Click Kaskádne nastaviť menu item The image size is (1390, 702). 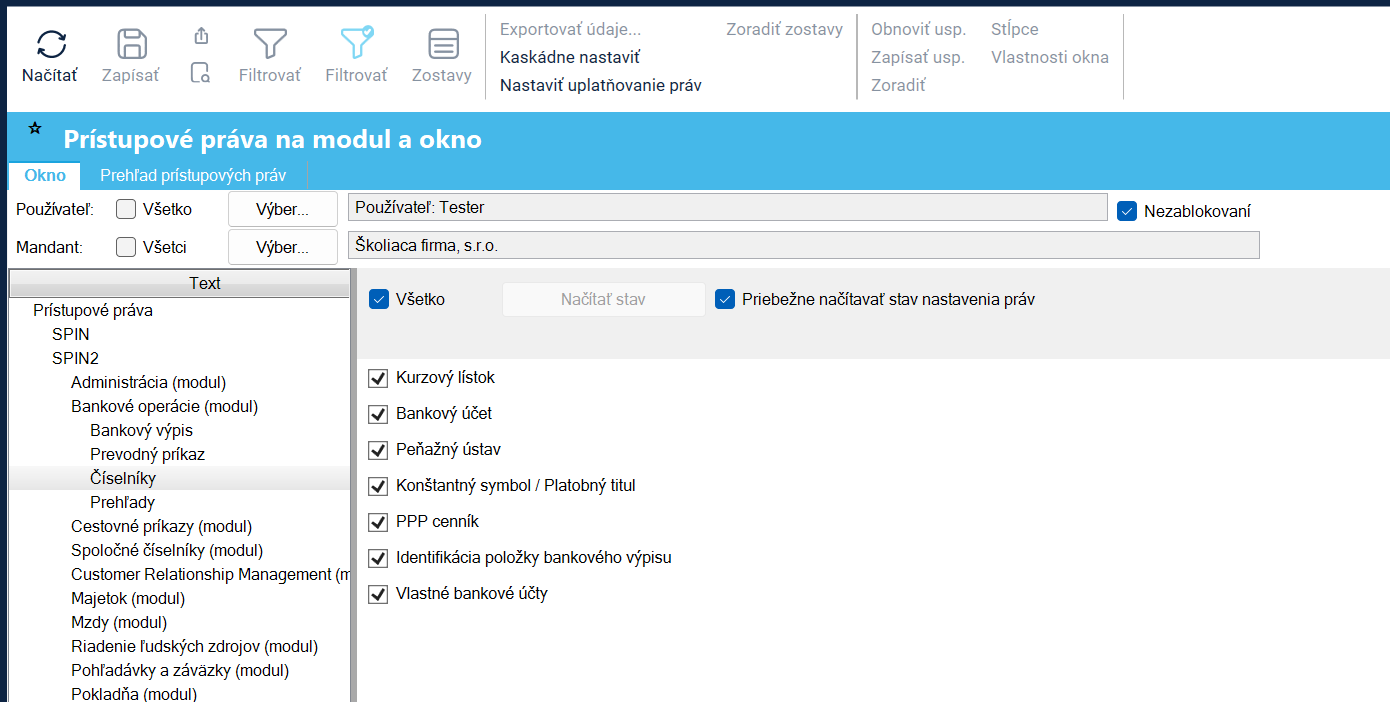point(570,57)
